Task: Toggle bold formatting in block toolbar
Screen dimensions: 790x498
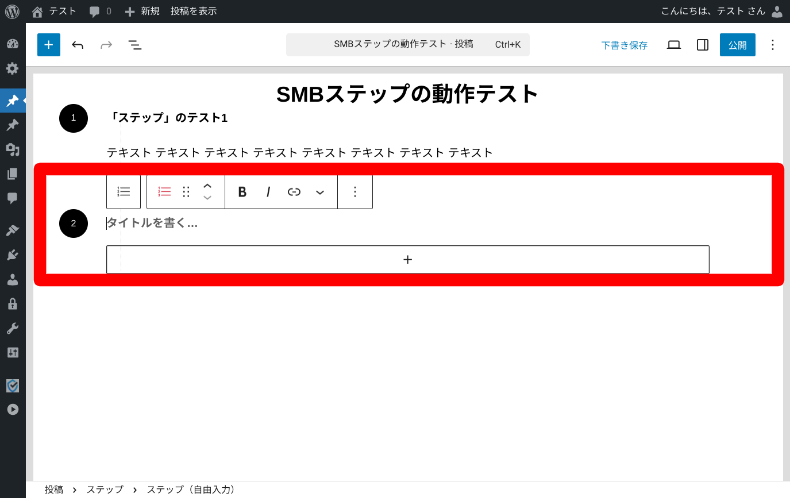Action: coord(242,192)
